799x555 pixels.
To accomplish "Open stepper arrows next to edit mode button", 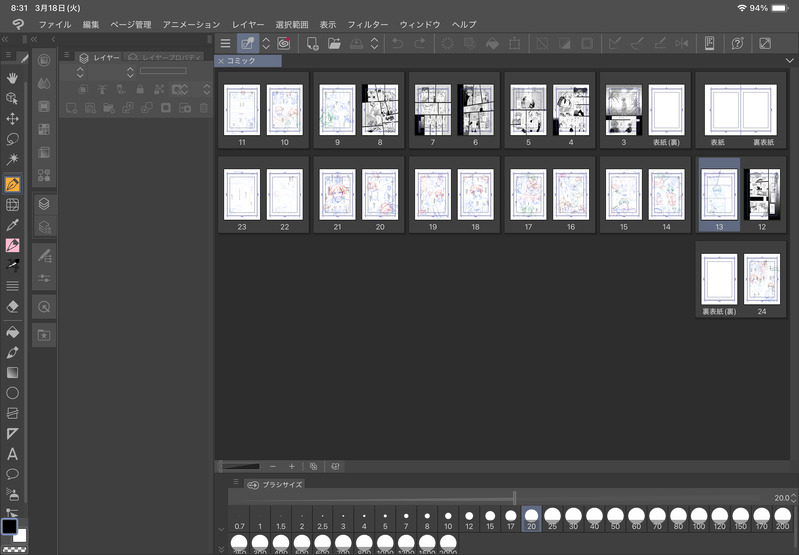I will tap(266, 44).
